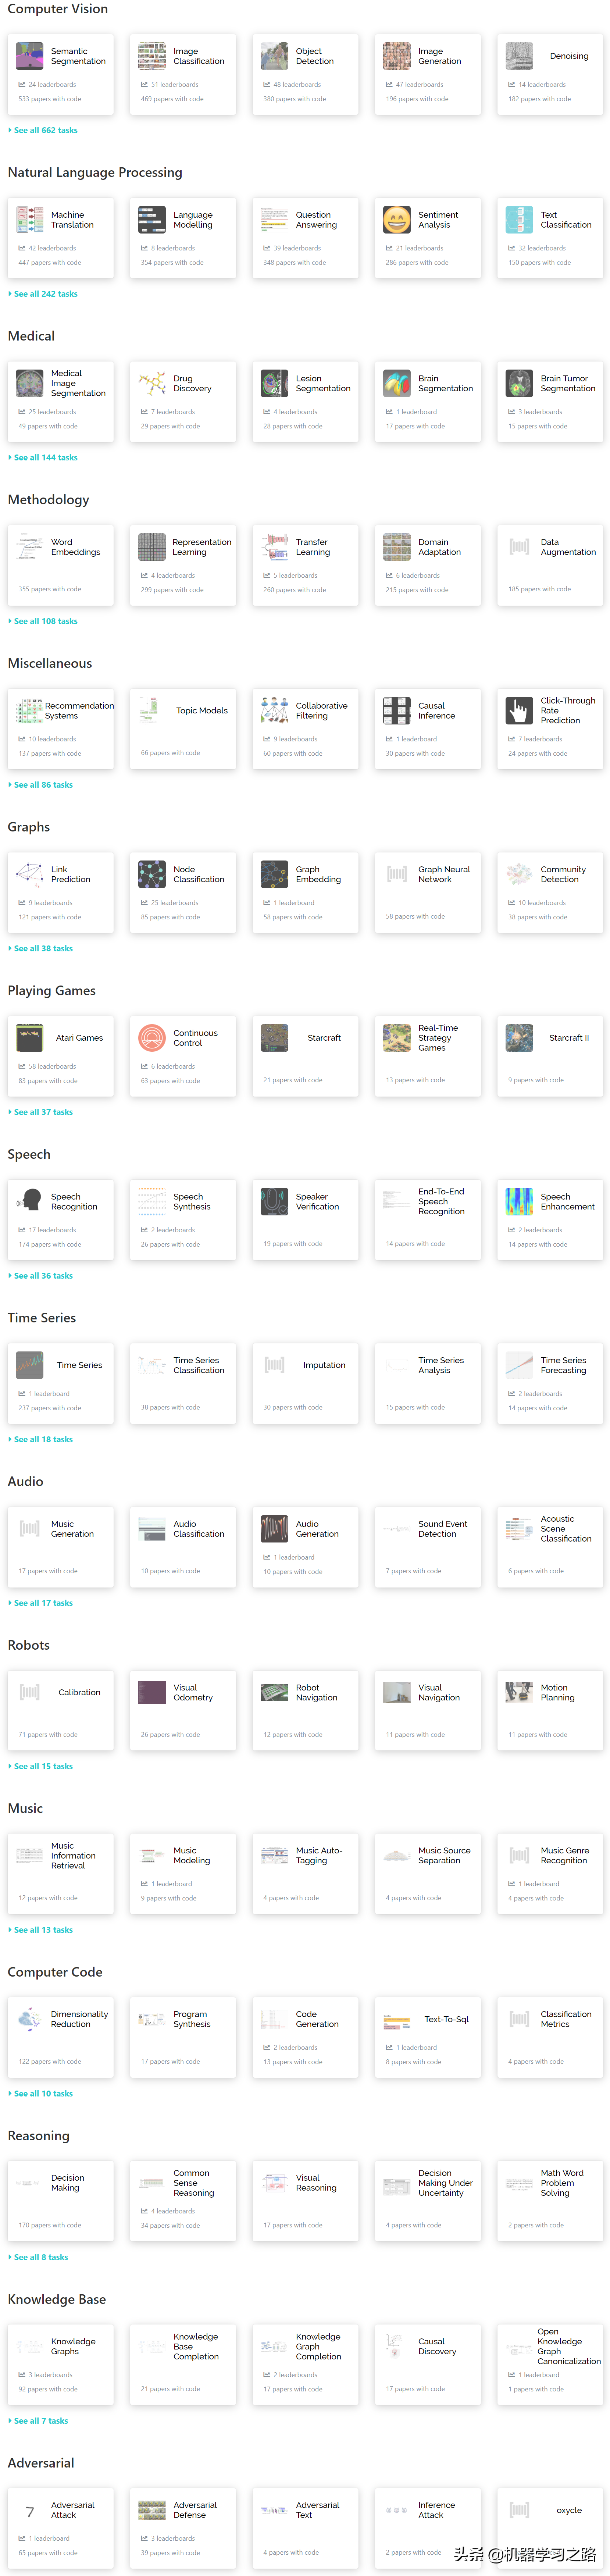Click the Domain Adaptation thumbnail
Screen dimensions: 610x2576
click(x=397, y=547)
